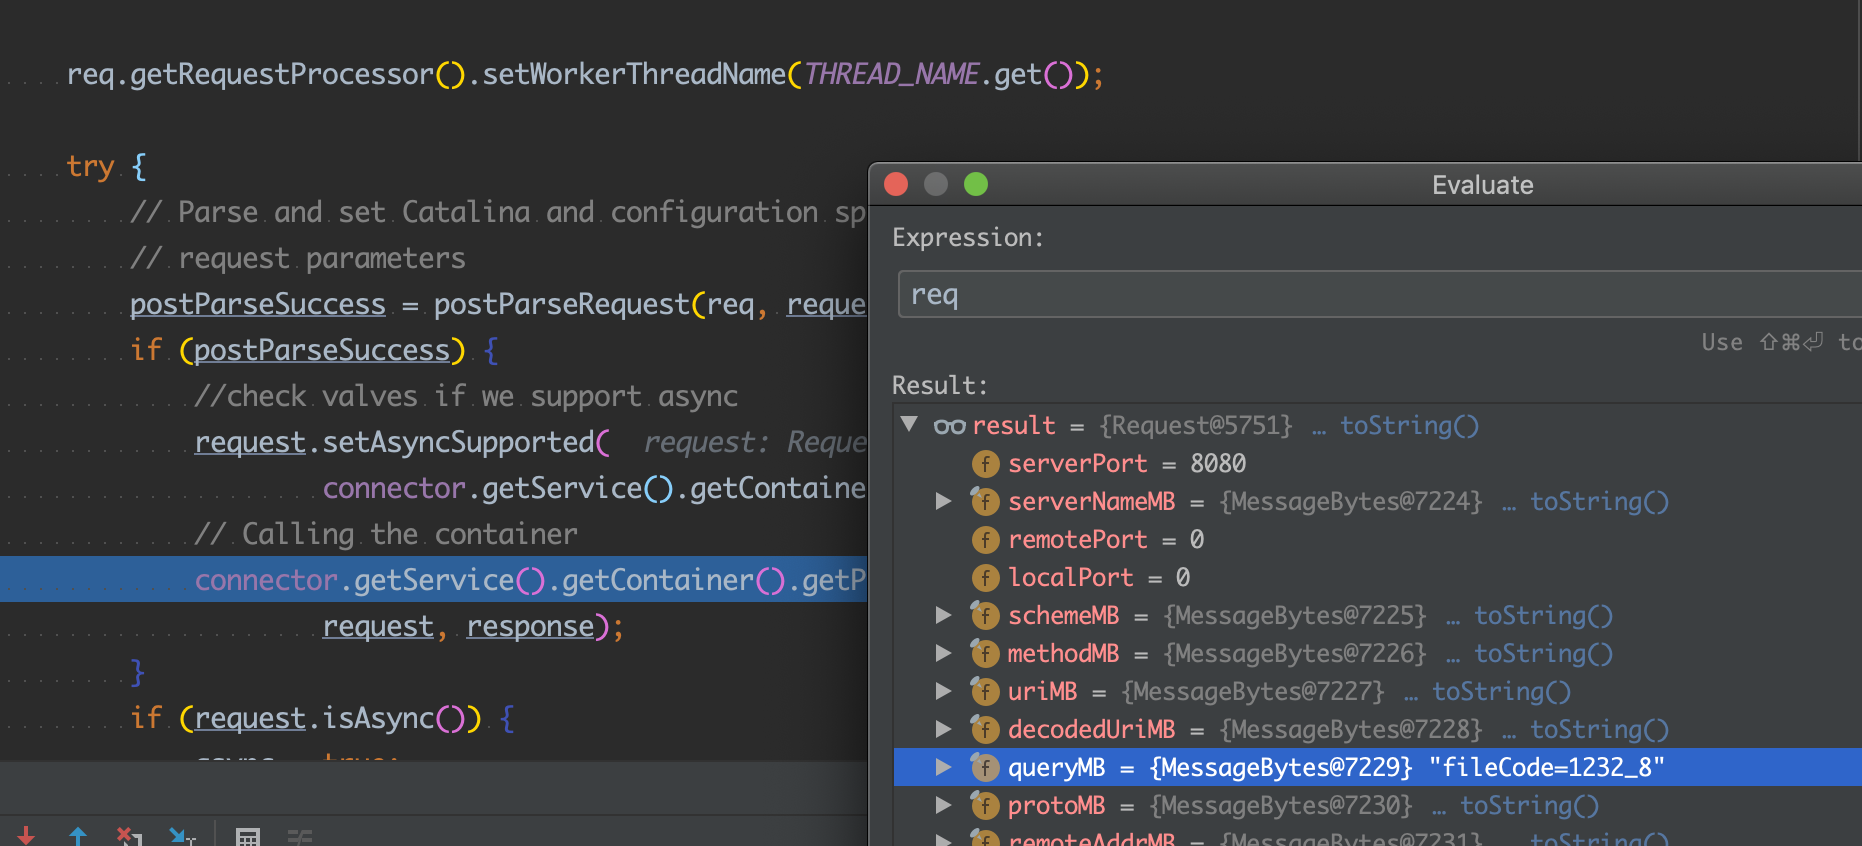
Task: Click the "//check valves if we support async" comment
Action: (x=466, y=397)
